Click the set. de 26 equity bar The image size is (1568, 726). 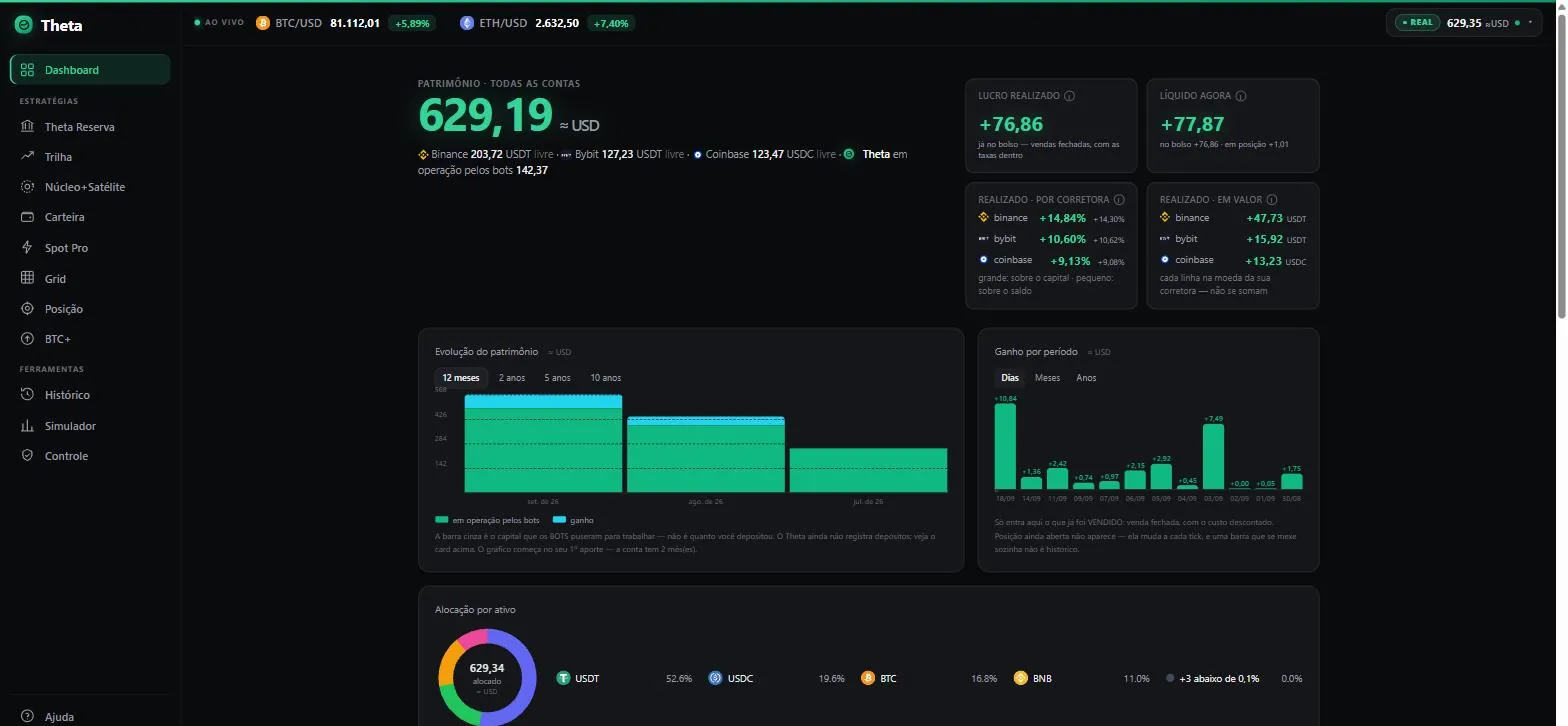coord(543,444)
